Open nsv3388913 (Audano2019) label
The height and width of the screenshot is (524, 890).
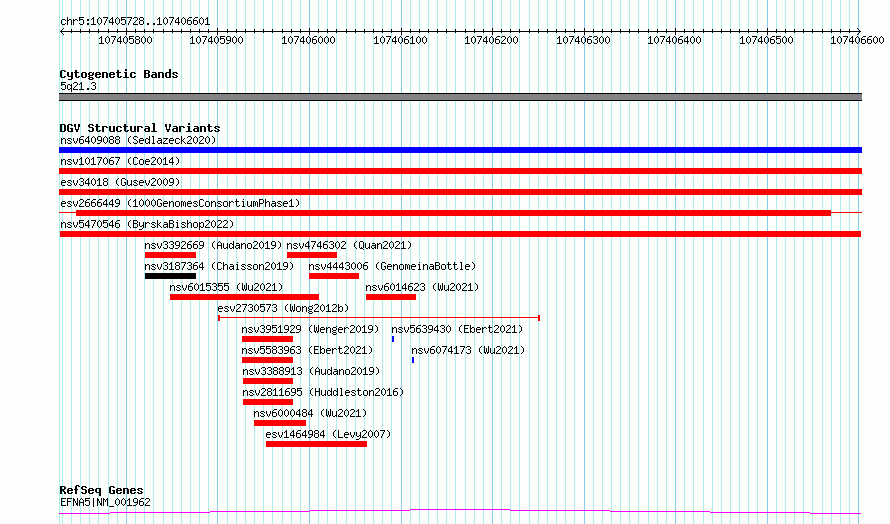point(311,371)
